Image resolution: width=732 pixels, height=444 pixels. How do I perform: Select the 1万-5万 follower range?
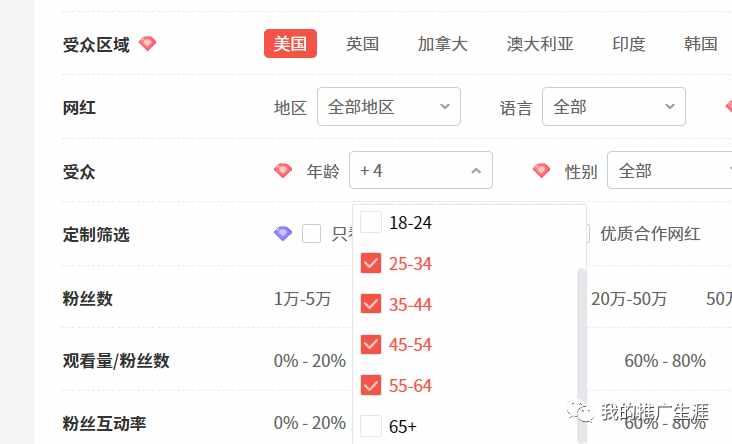tap(303, 299)
